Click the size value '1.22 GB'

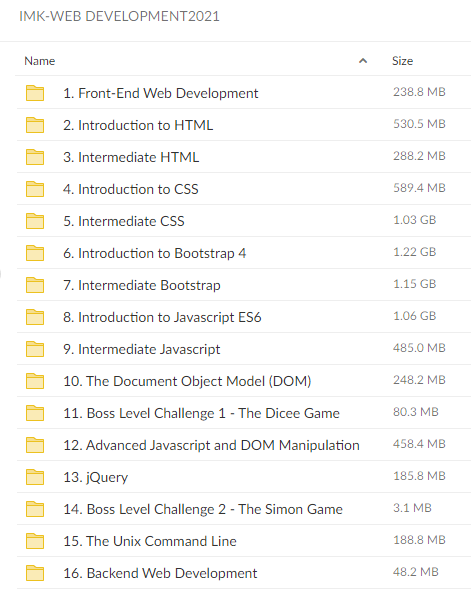(415, 252)
